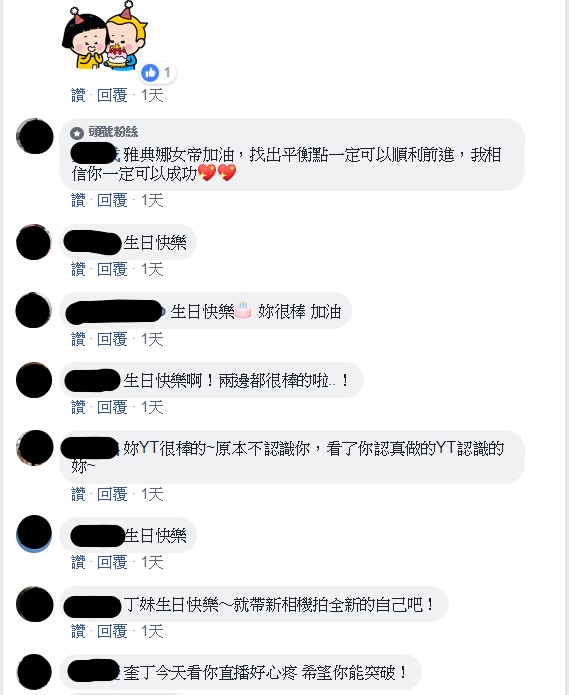569x695 pixels.
Task: Open timestamp under 丁妹生日快樂 comment
Action: tap(152, 631)
